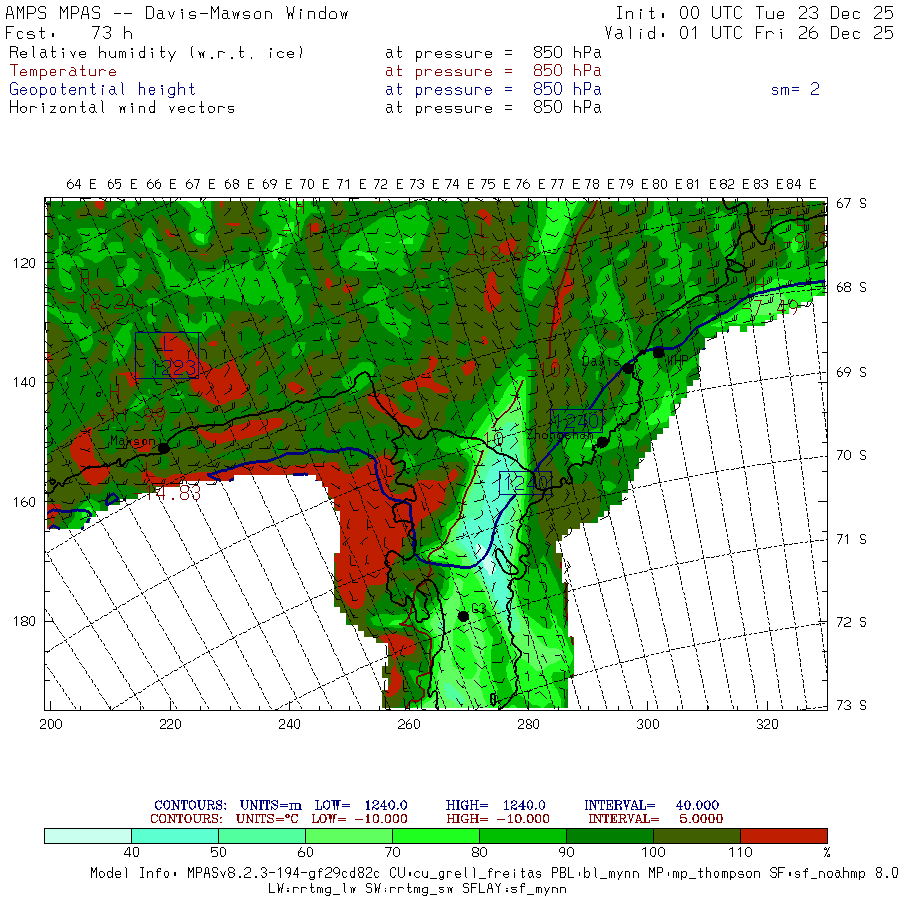Click the 'AMPS MPAS -- Davis-Mawson Window' title
The image size is (900, 900).
tap(177, 13)
